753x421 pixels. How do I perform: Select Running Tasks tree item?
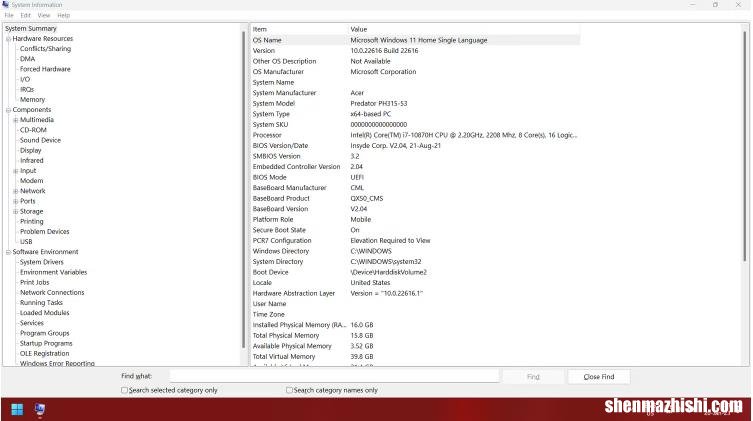point(41,302)
